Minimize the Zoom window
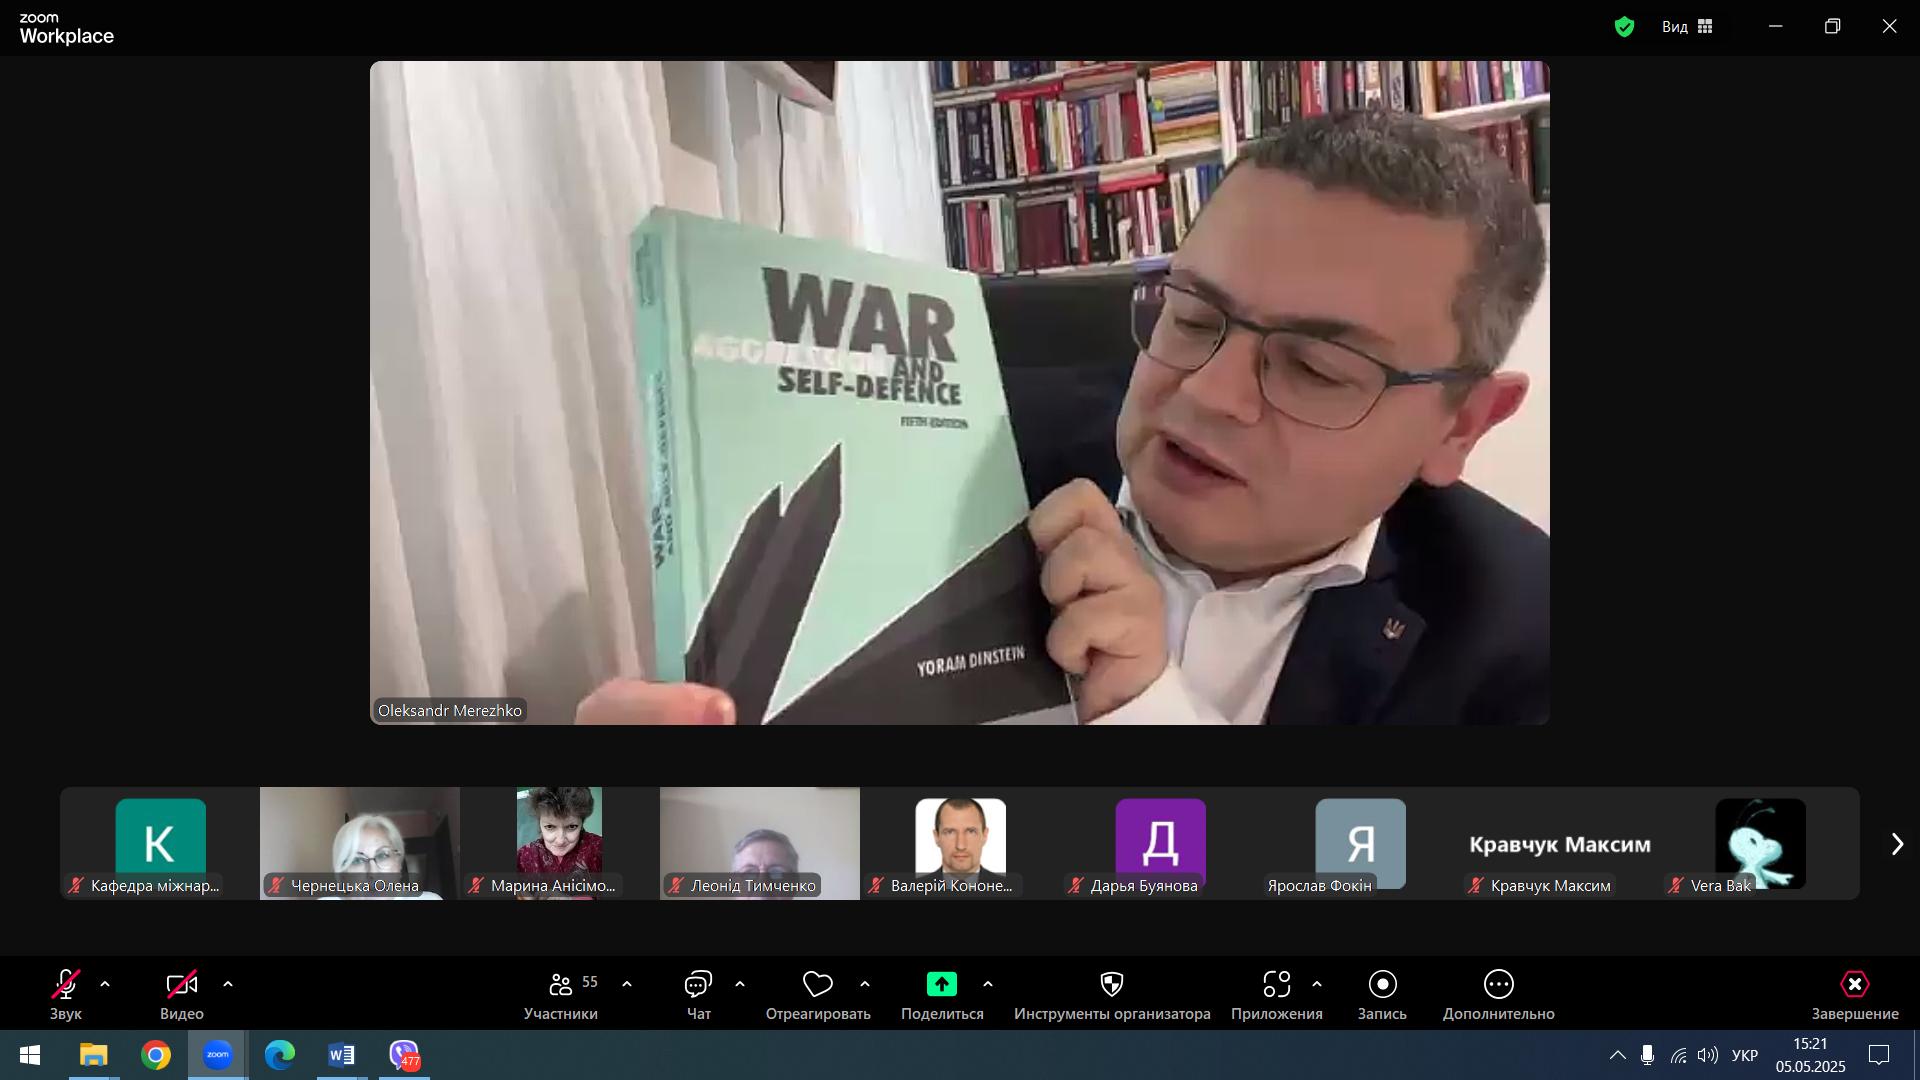 pyautogui.click(x=1776, y=27)
